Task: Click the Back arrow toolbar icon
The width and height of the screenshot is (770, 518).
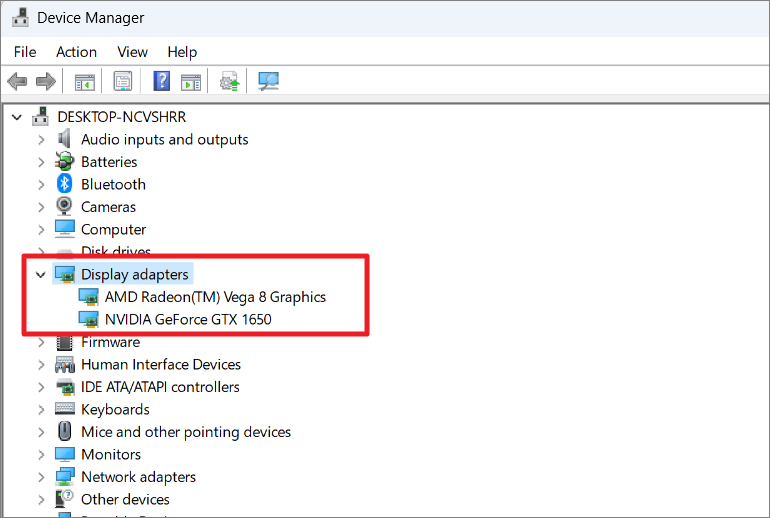Action: (x=17, y=81)
